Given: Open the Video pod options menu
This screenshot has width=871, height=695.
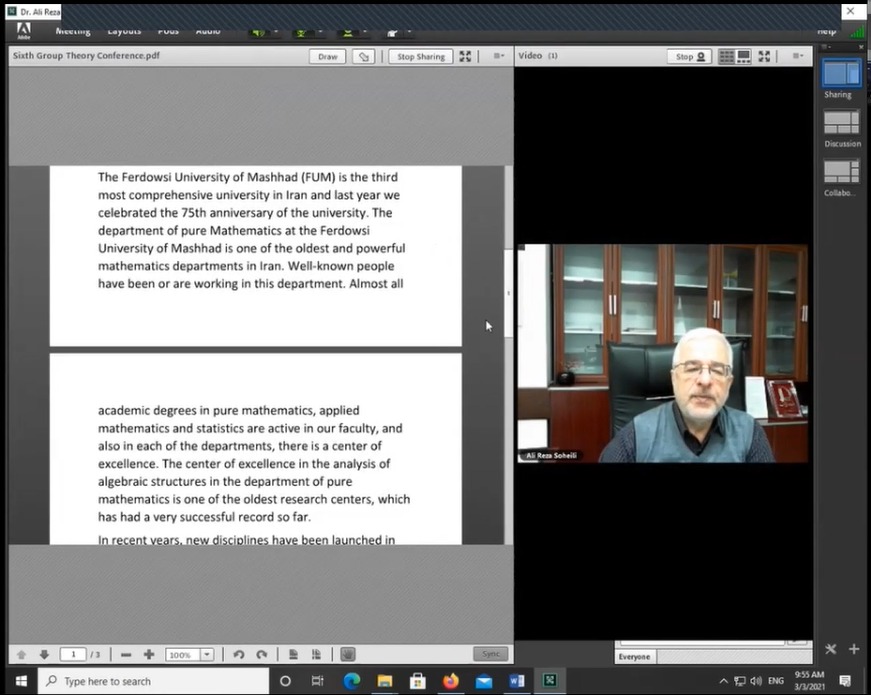Looking at the screenshot, I should tap(797, 57).
